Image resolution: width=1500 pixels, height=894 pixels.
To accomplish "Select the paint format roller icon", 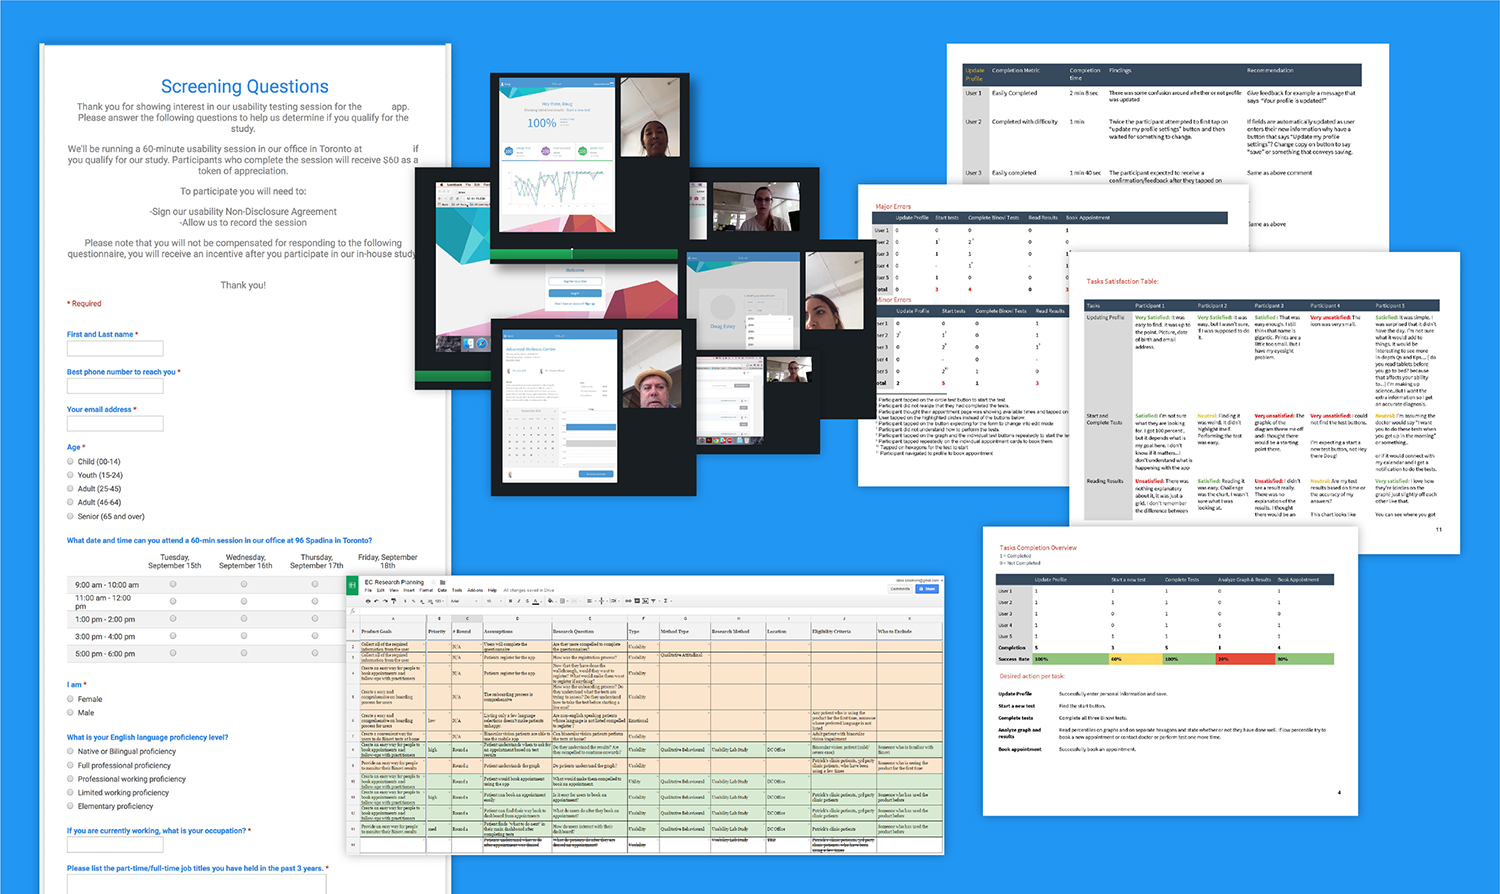I will [x=393, y=601].
